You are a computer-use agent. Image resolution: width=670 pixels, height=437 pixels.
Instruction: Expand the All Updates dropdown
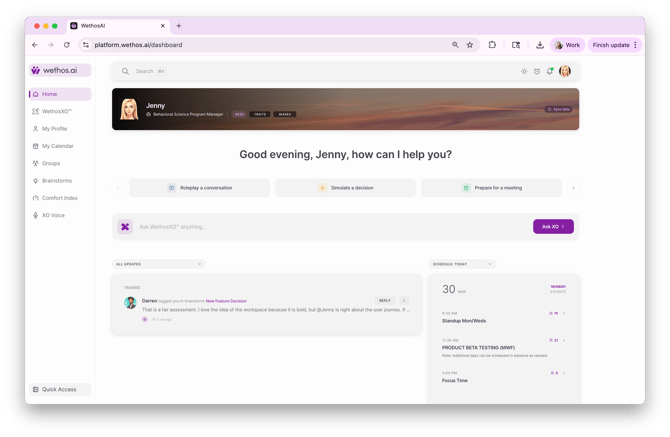[x=159, y=264]
